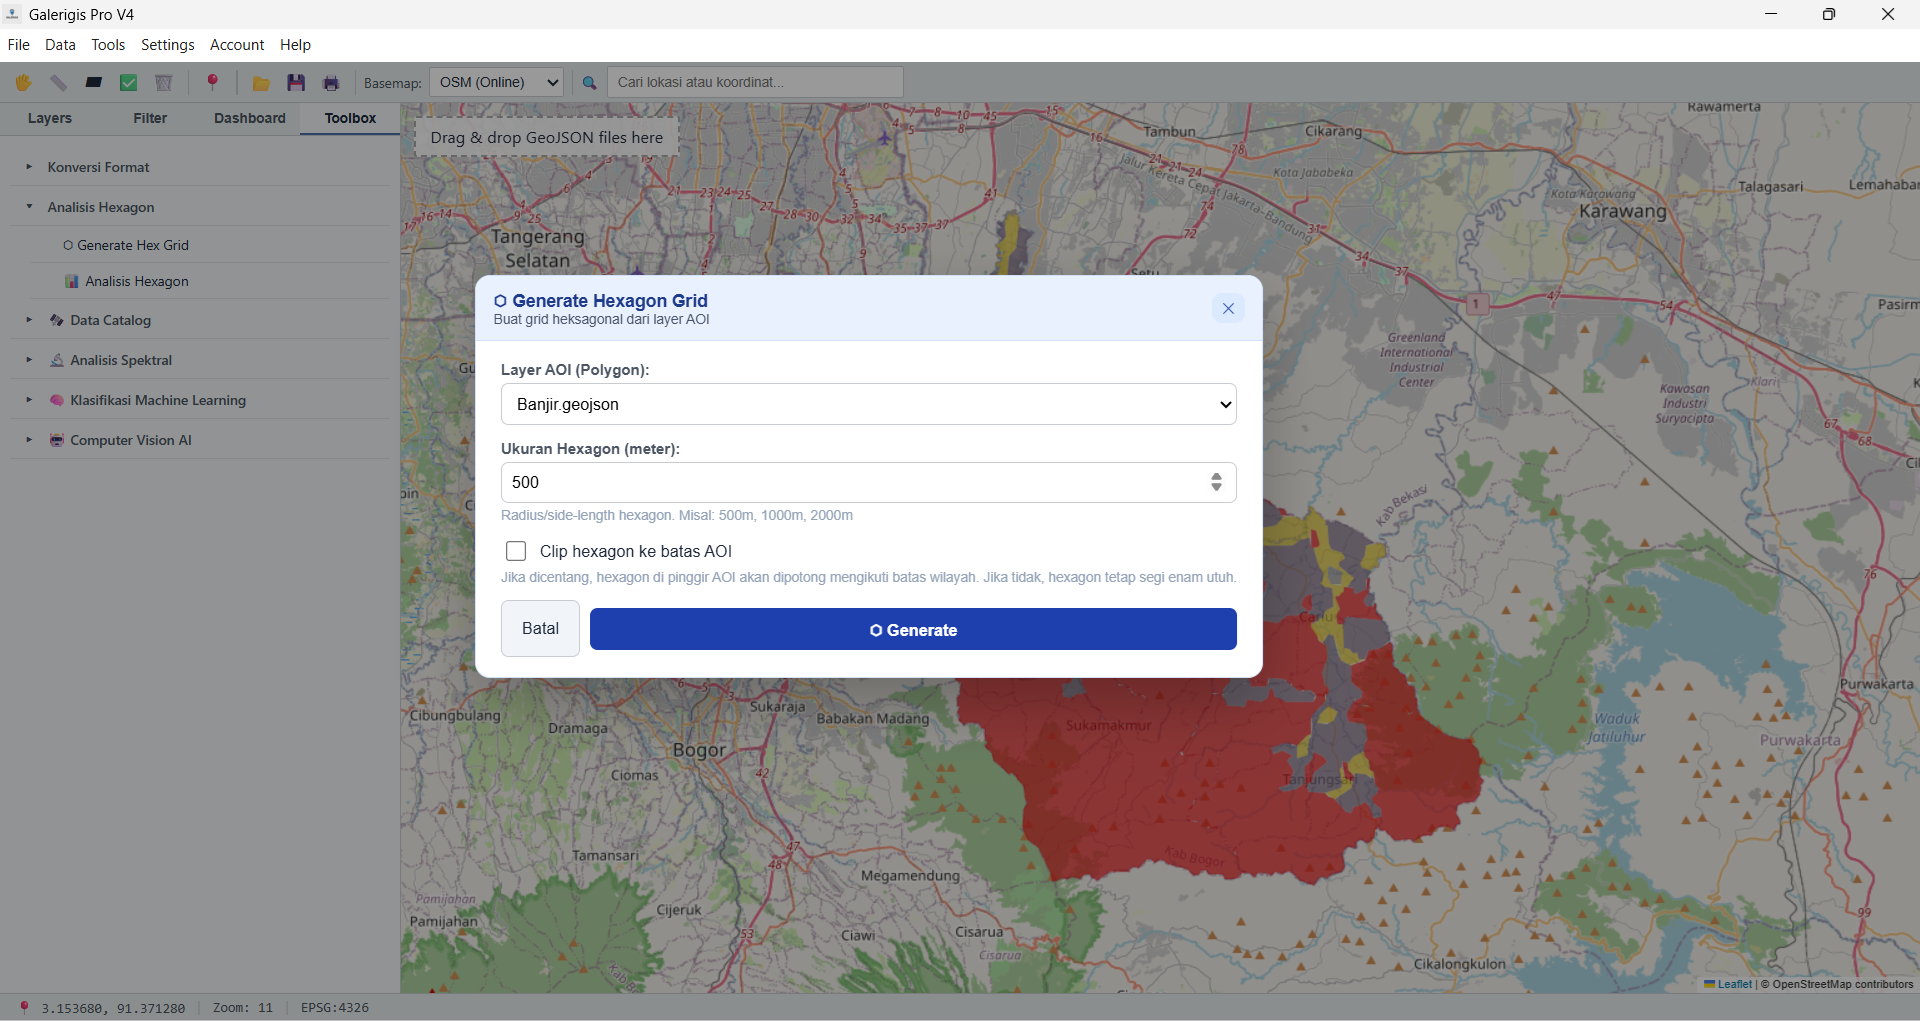Open file with the folder icon
This screenshot has height=1021, width=1920.
pyautogui.click(x=261, y=83)
